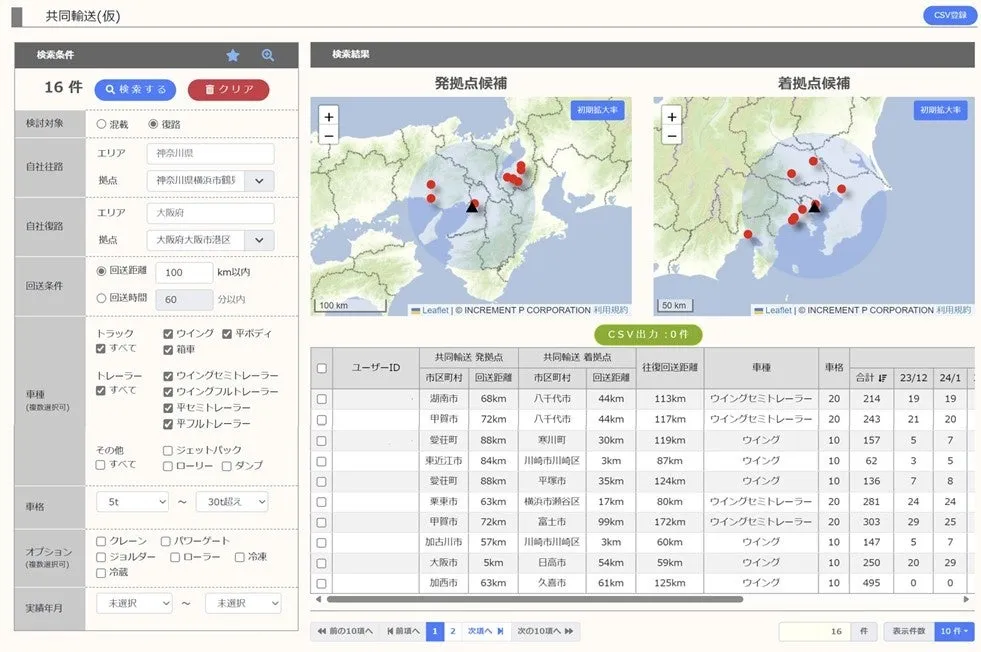Open the 自社往路 拠点 dropdown
Image resolution: width=981 pixels, height=652 pixels.
[259, 181]
